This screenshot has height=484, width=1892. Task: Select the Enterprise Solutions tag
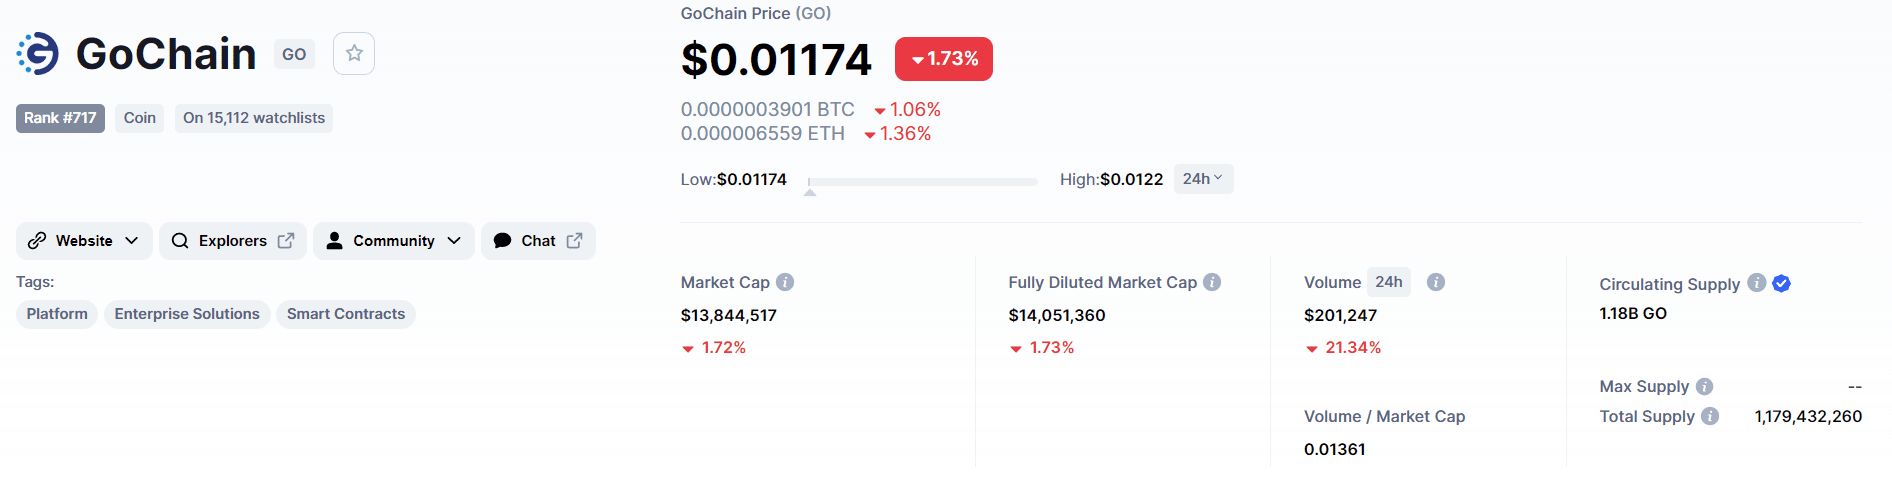pyautogui.click(x=187, y=314)
